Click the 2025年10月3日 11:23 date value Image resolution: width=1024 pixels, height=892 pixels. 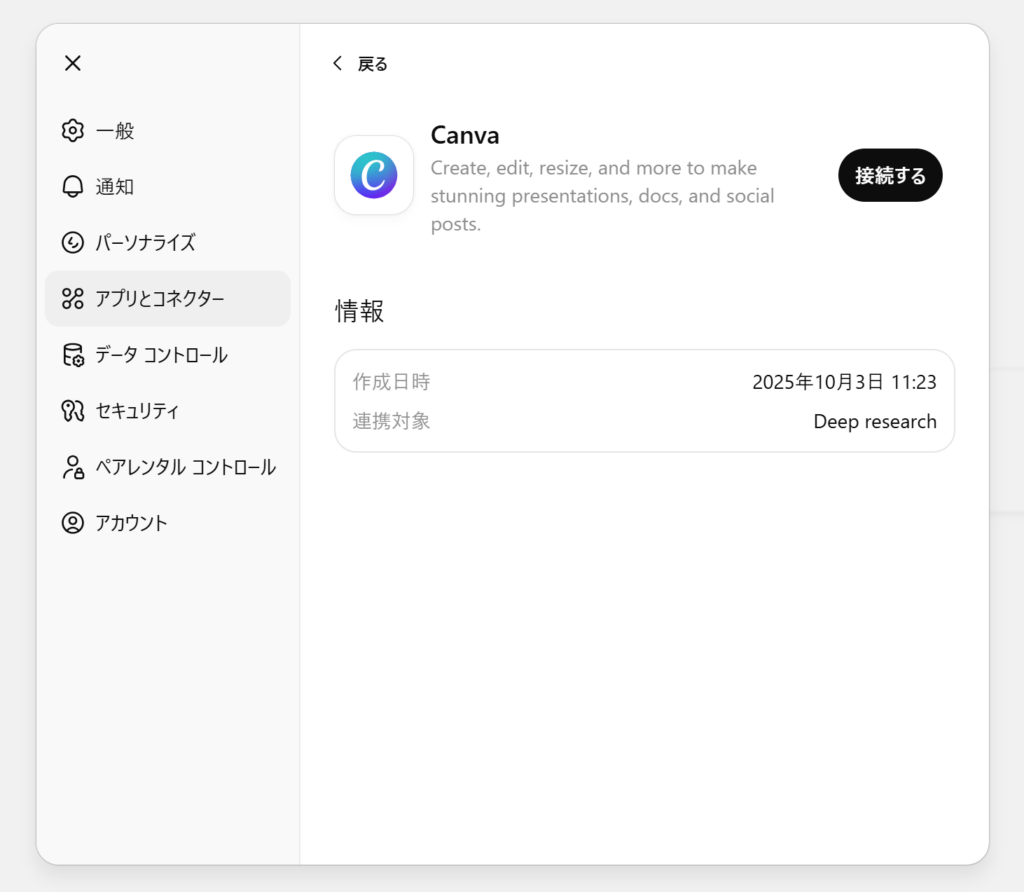pyautogui.click(x=844, y=382)
